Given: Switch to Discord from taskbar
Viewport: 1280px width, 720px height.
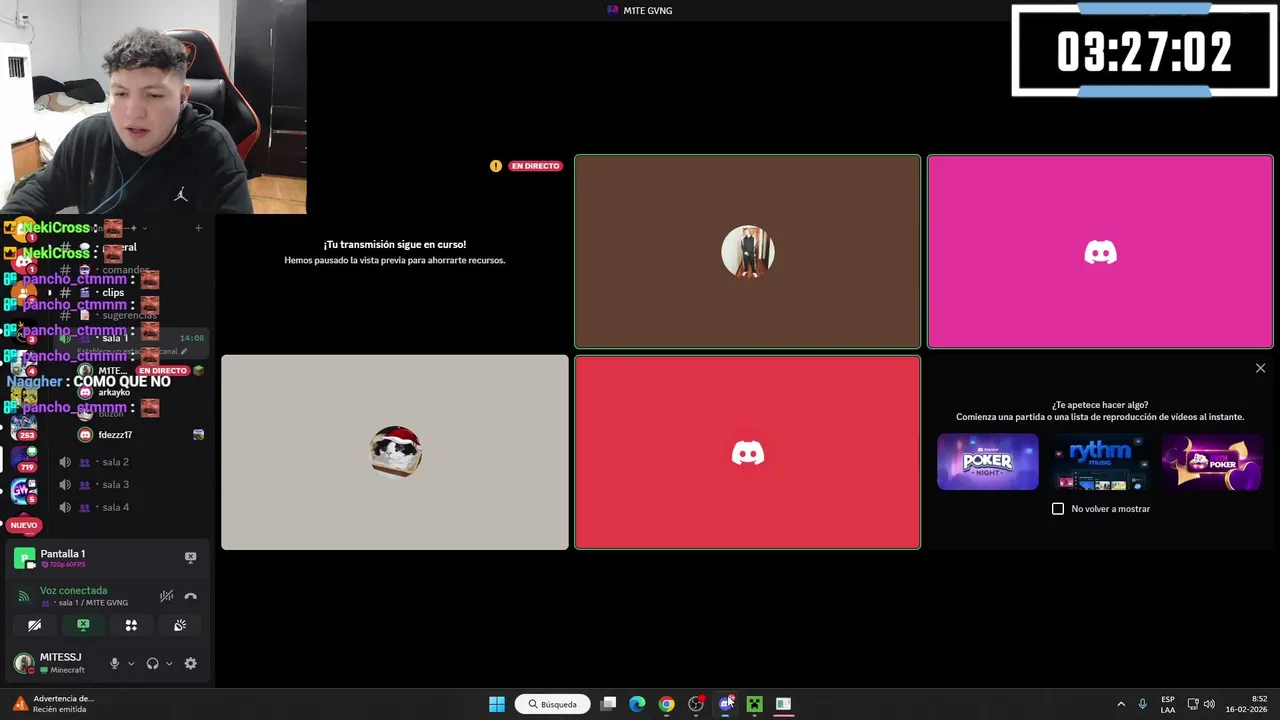Looking at the screenshot, I should point(725,704).
